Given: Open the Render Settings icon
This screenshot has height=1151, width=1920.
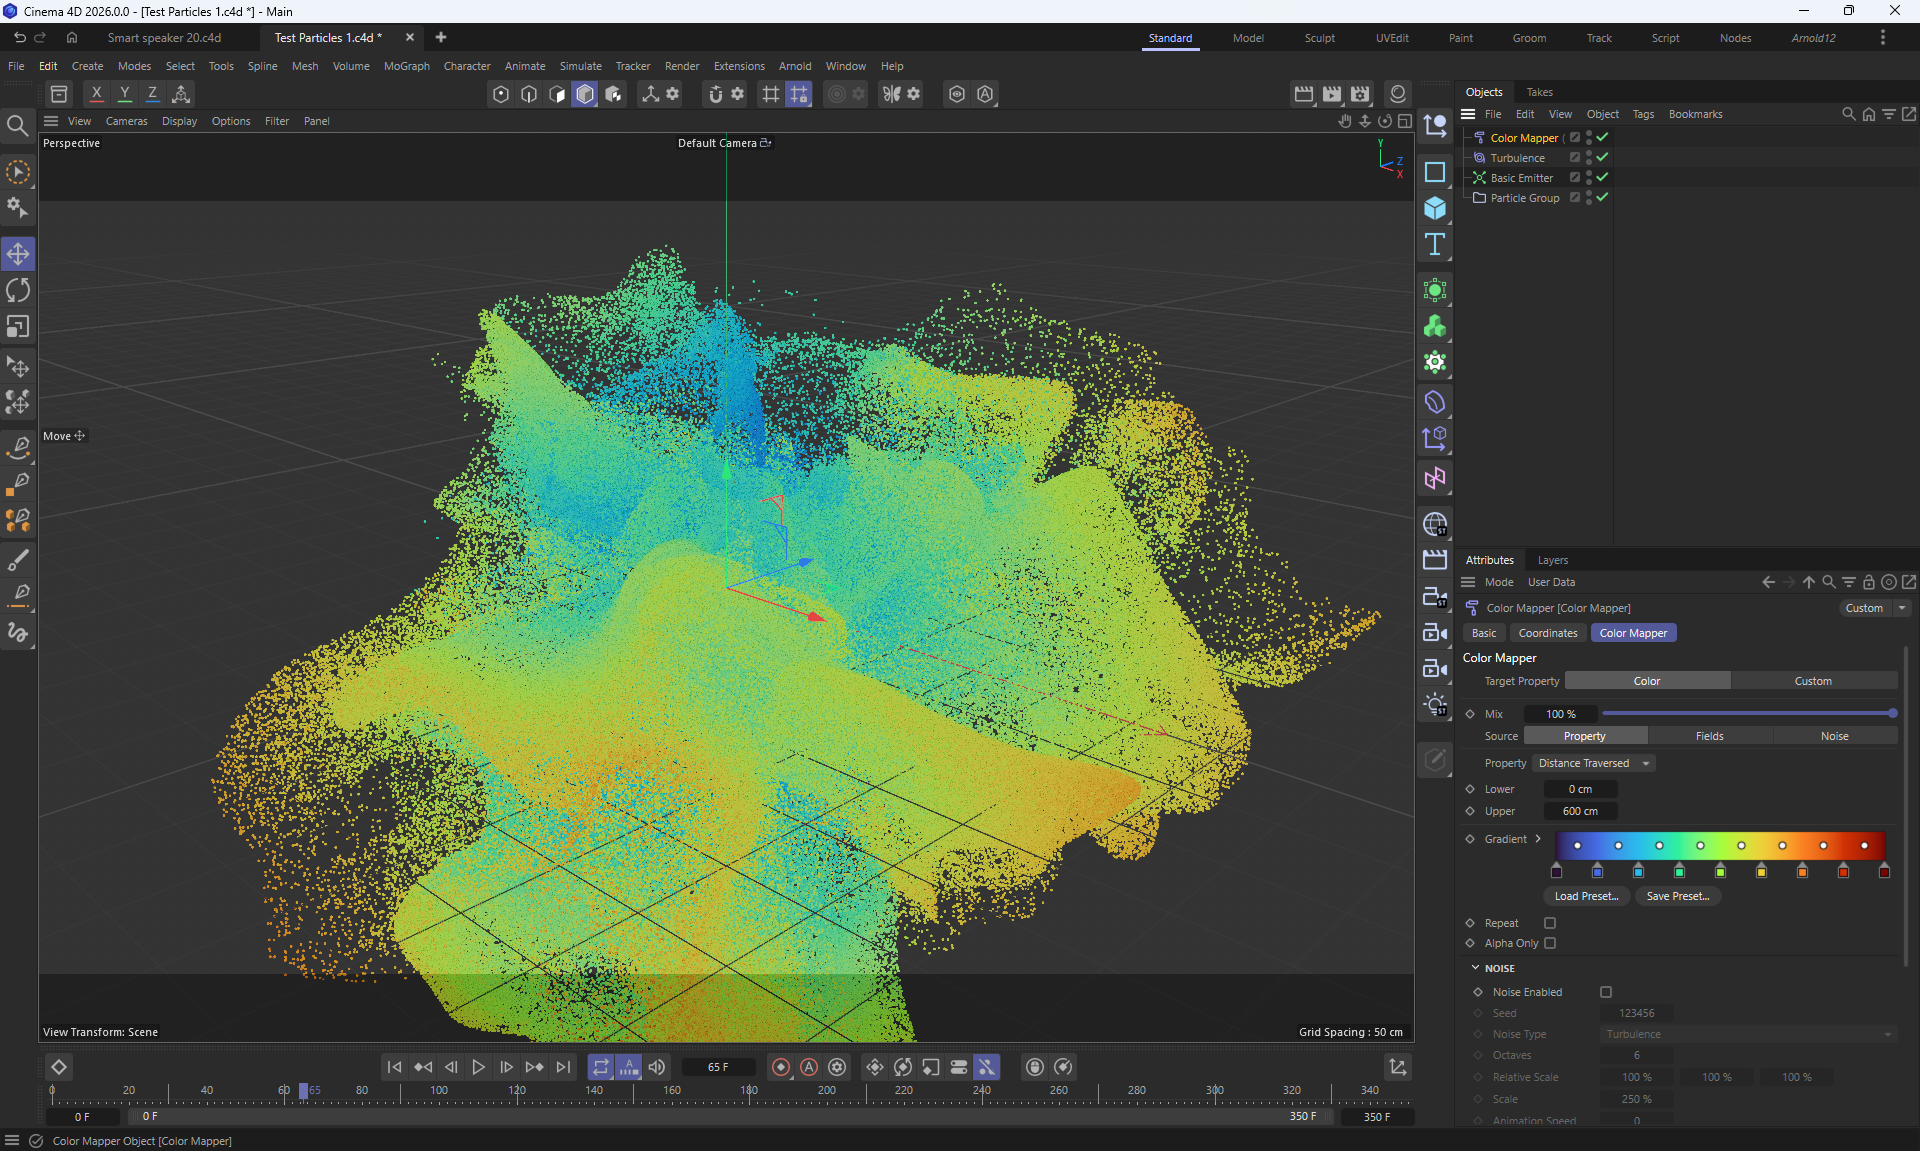Looking at the screenshot, I should tap(1360, 94).
